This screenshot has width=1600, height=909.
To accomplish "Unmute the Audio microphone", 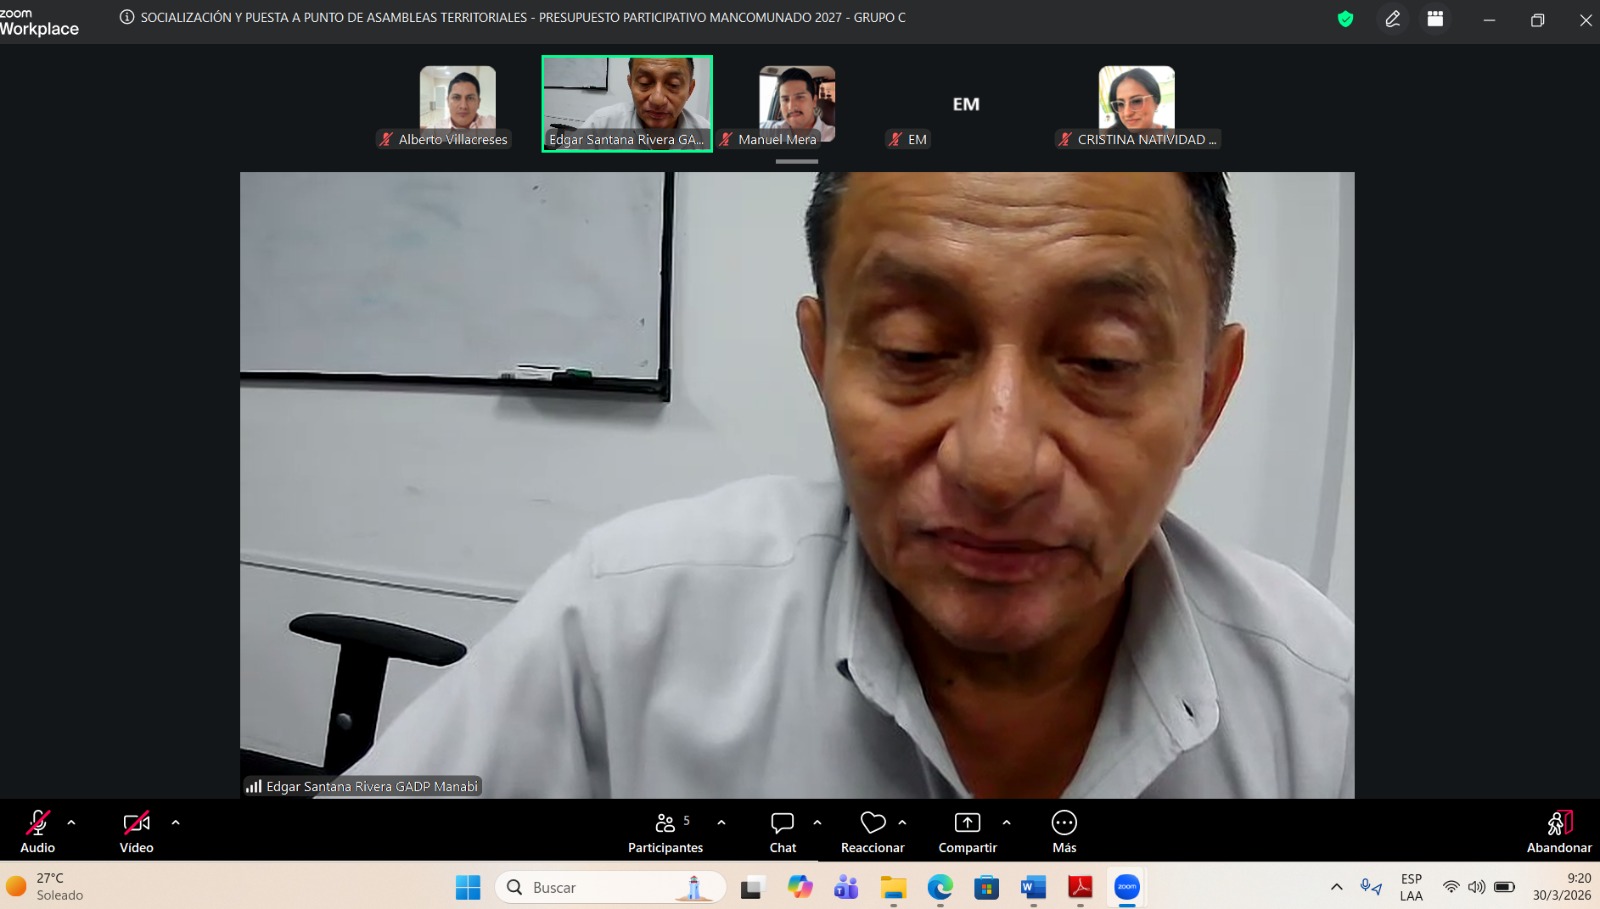I will [x=38, y=831].
